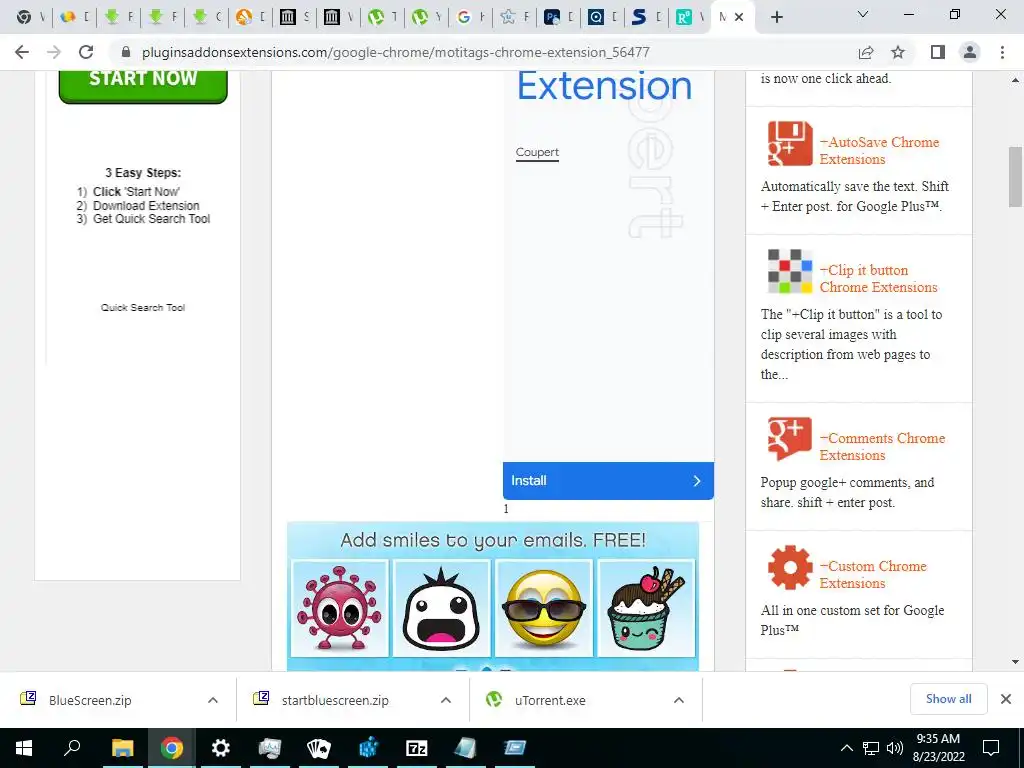This screenshot has height=768, width=1024.
Task: Open the network icon in the tray
Action: tap(871, 748)
